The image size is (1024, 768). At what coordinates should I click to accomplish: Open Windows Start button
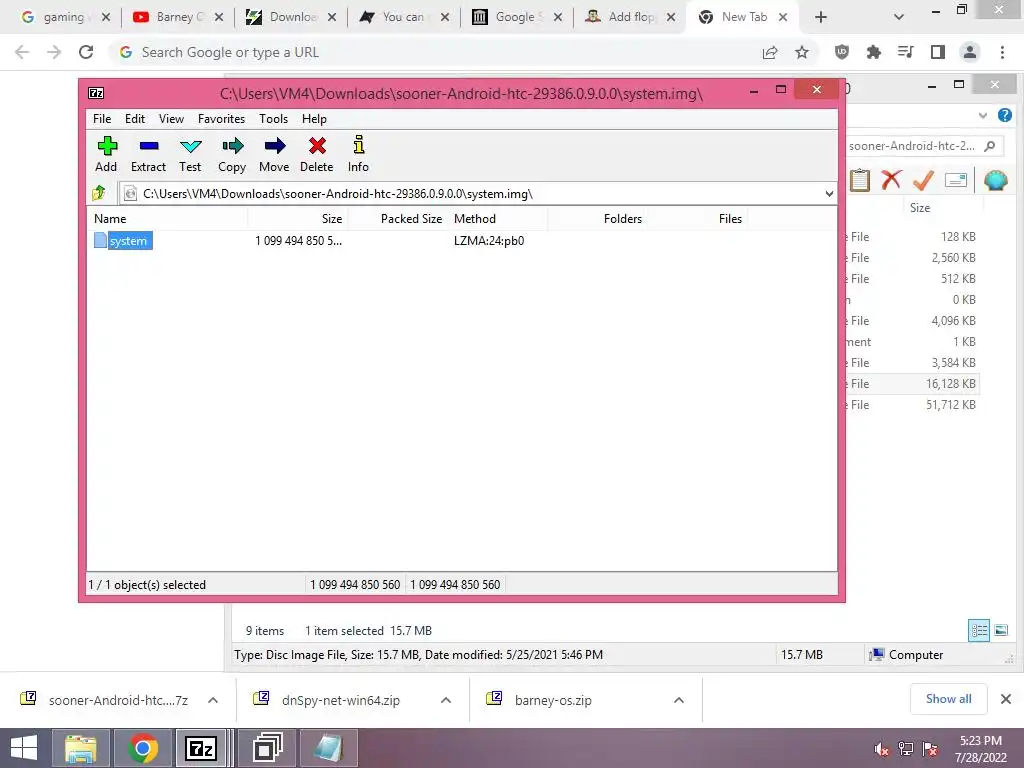[24, 748]
